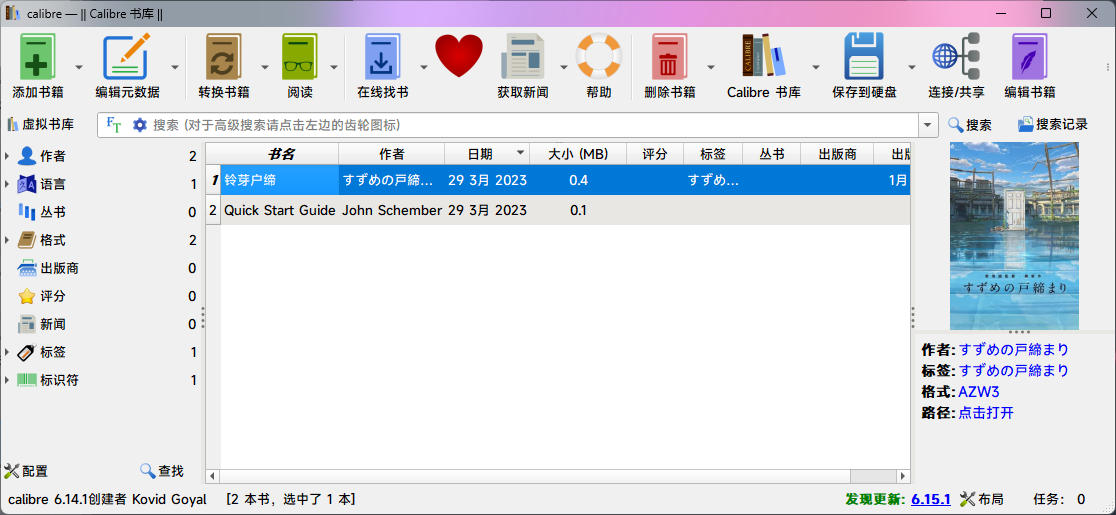Toggle full text search FT icon
Viewport: 1116px width, 515px height.
pos(114,125)
